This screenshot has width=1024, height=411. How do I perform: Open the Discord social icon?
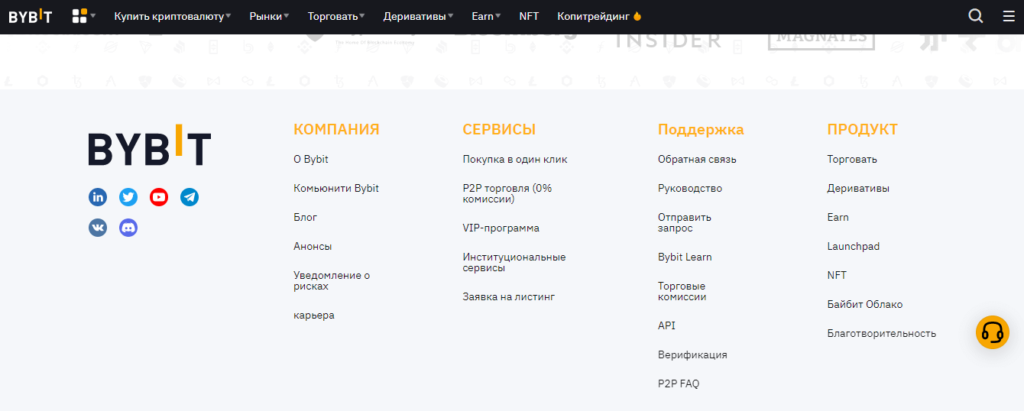click(128, 228)
